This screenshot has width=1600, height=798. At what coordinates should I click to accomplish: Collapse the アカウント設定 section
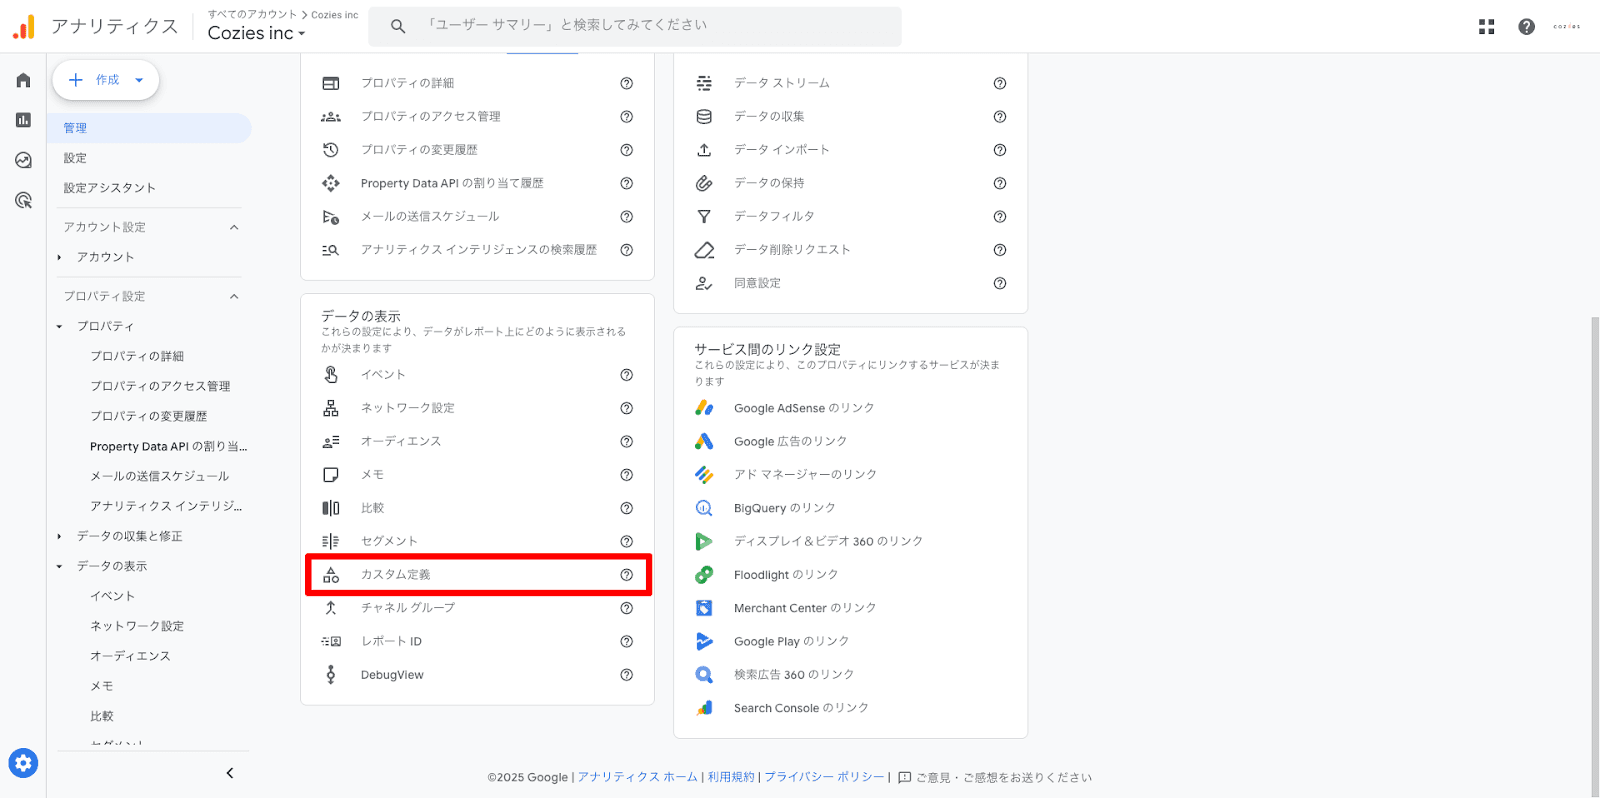(234, 227)
